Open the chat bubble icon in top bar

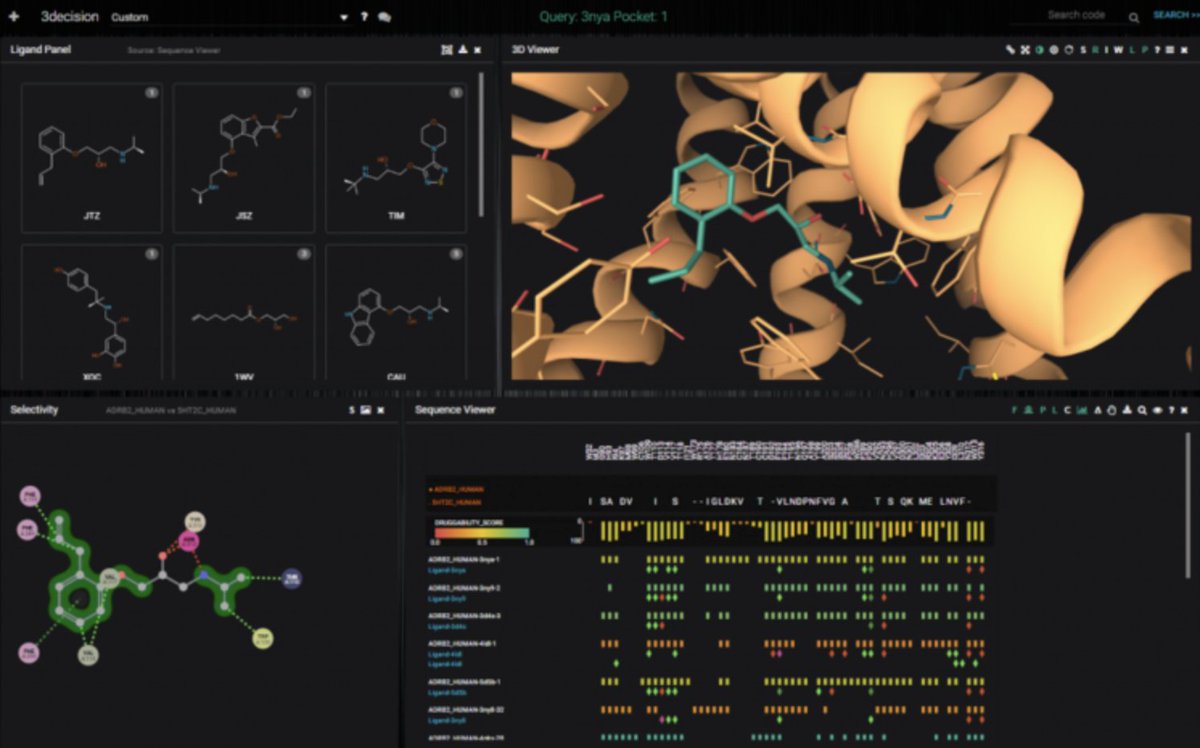(x=384, y=17)
